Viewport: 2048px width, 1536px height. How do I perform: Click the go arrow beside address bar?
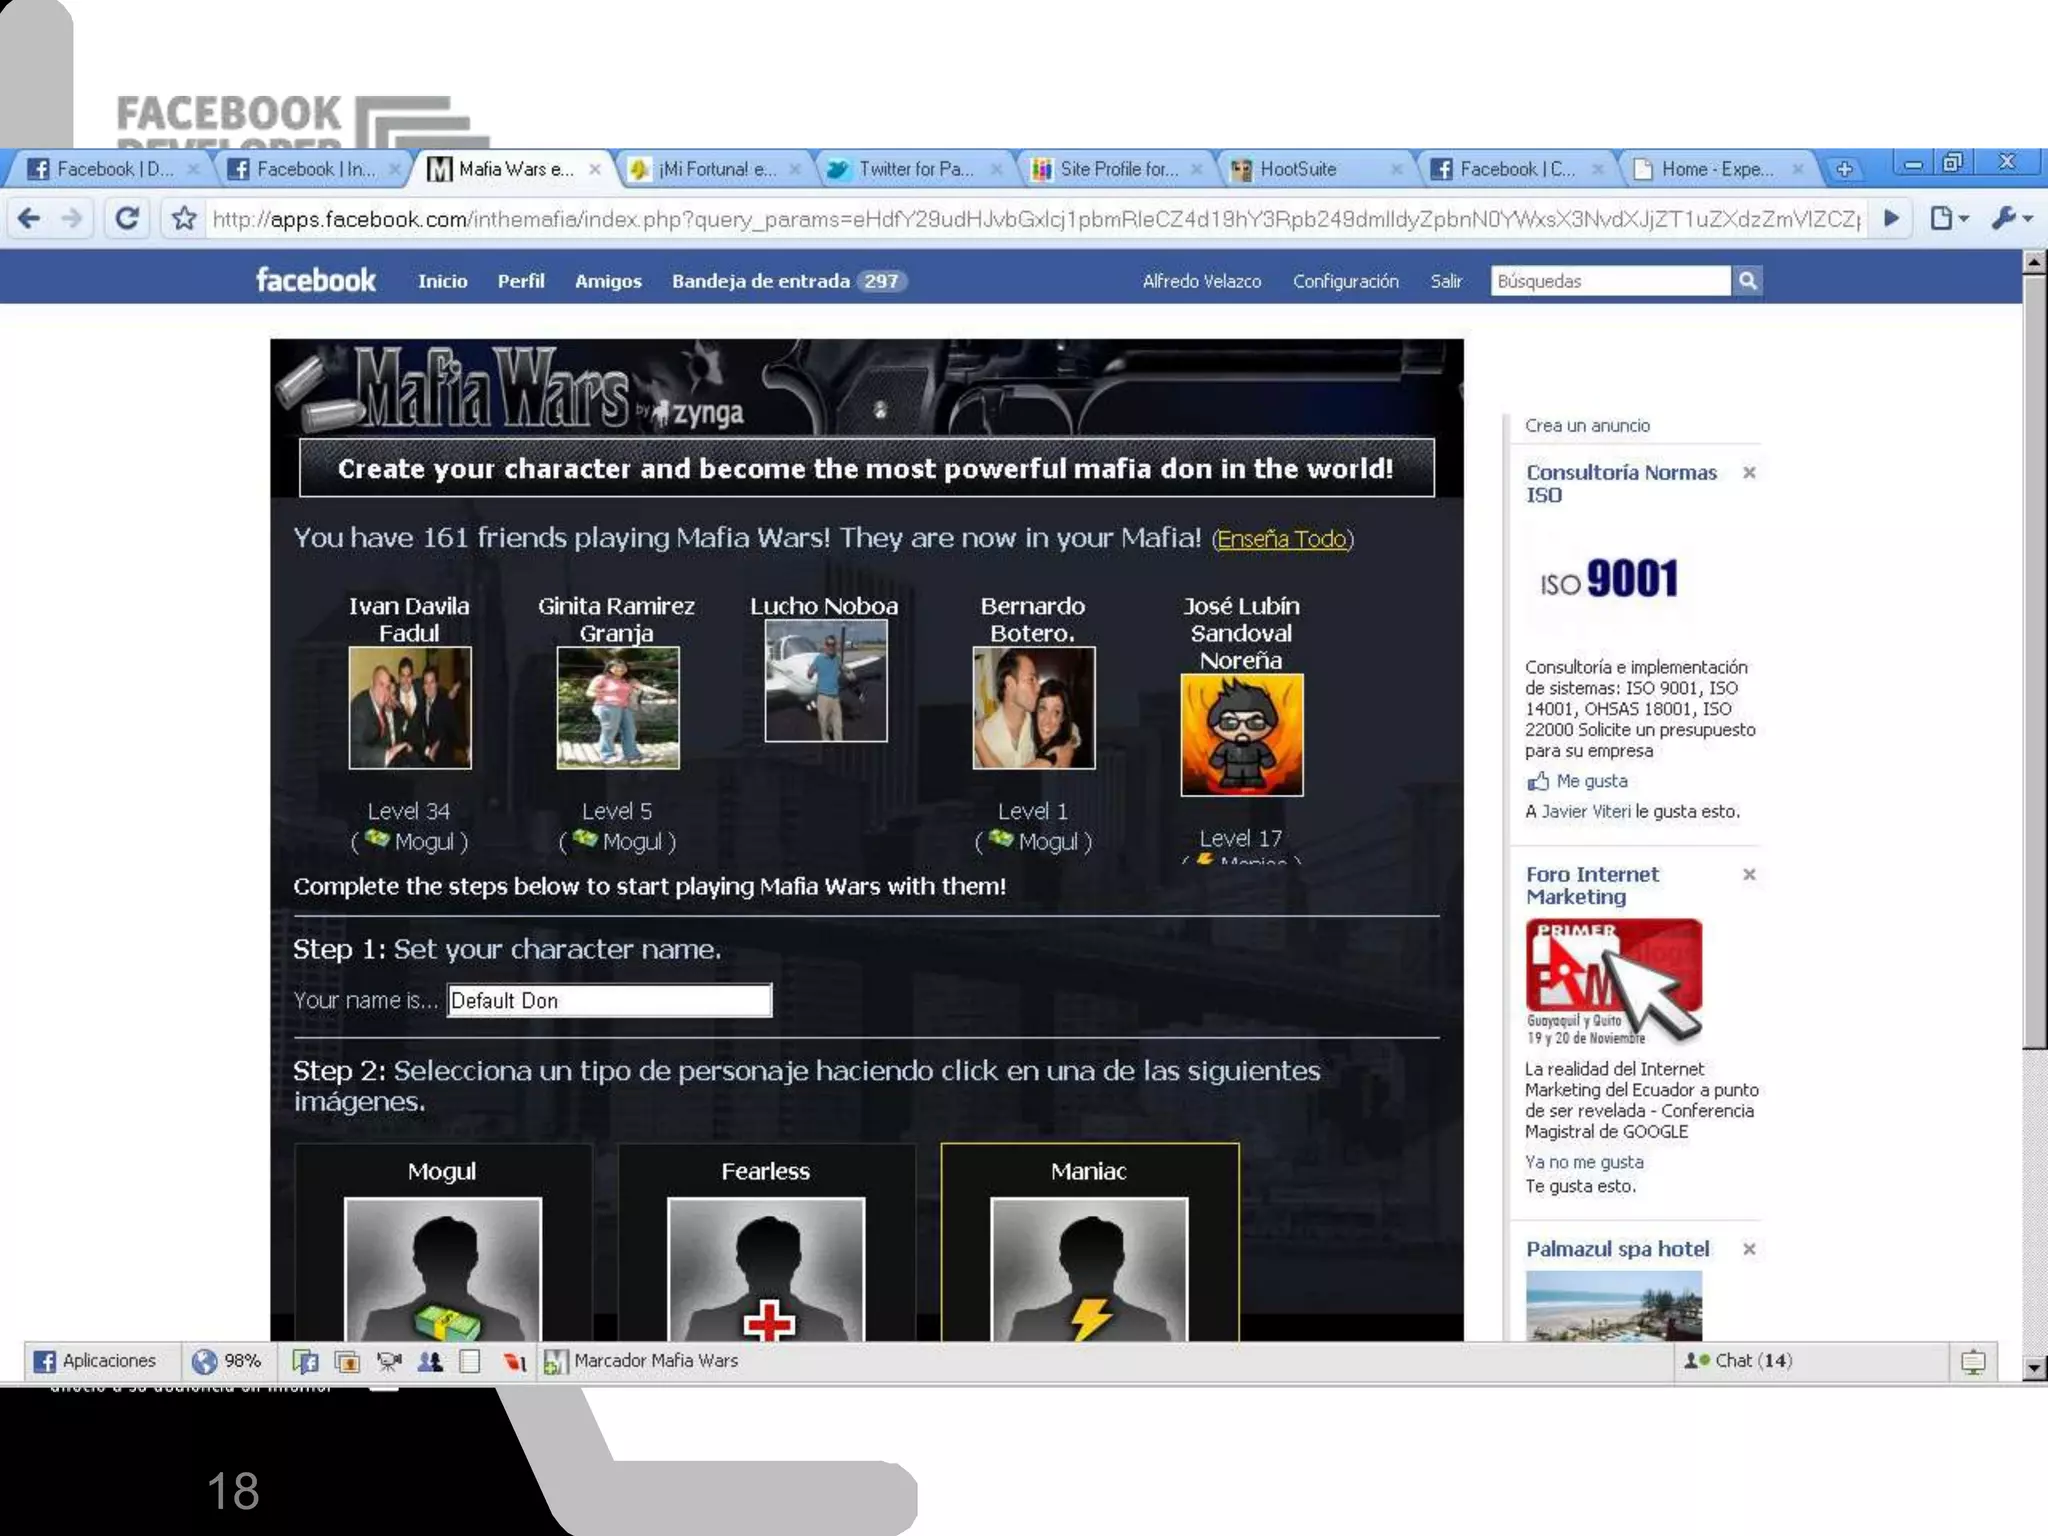coord(1891,218)
